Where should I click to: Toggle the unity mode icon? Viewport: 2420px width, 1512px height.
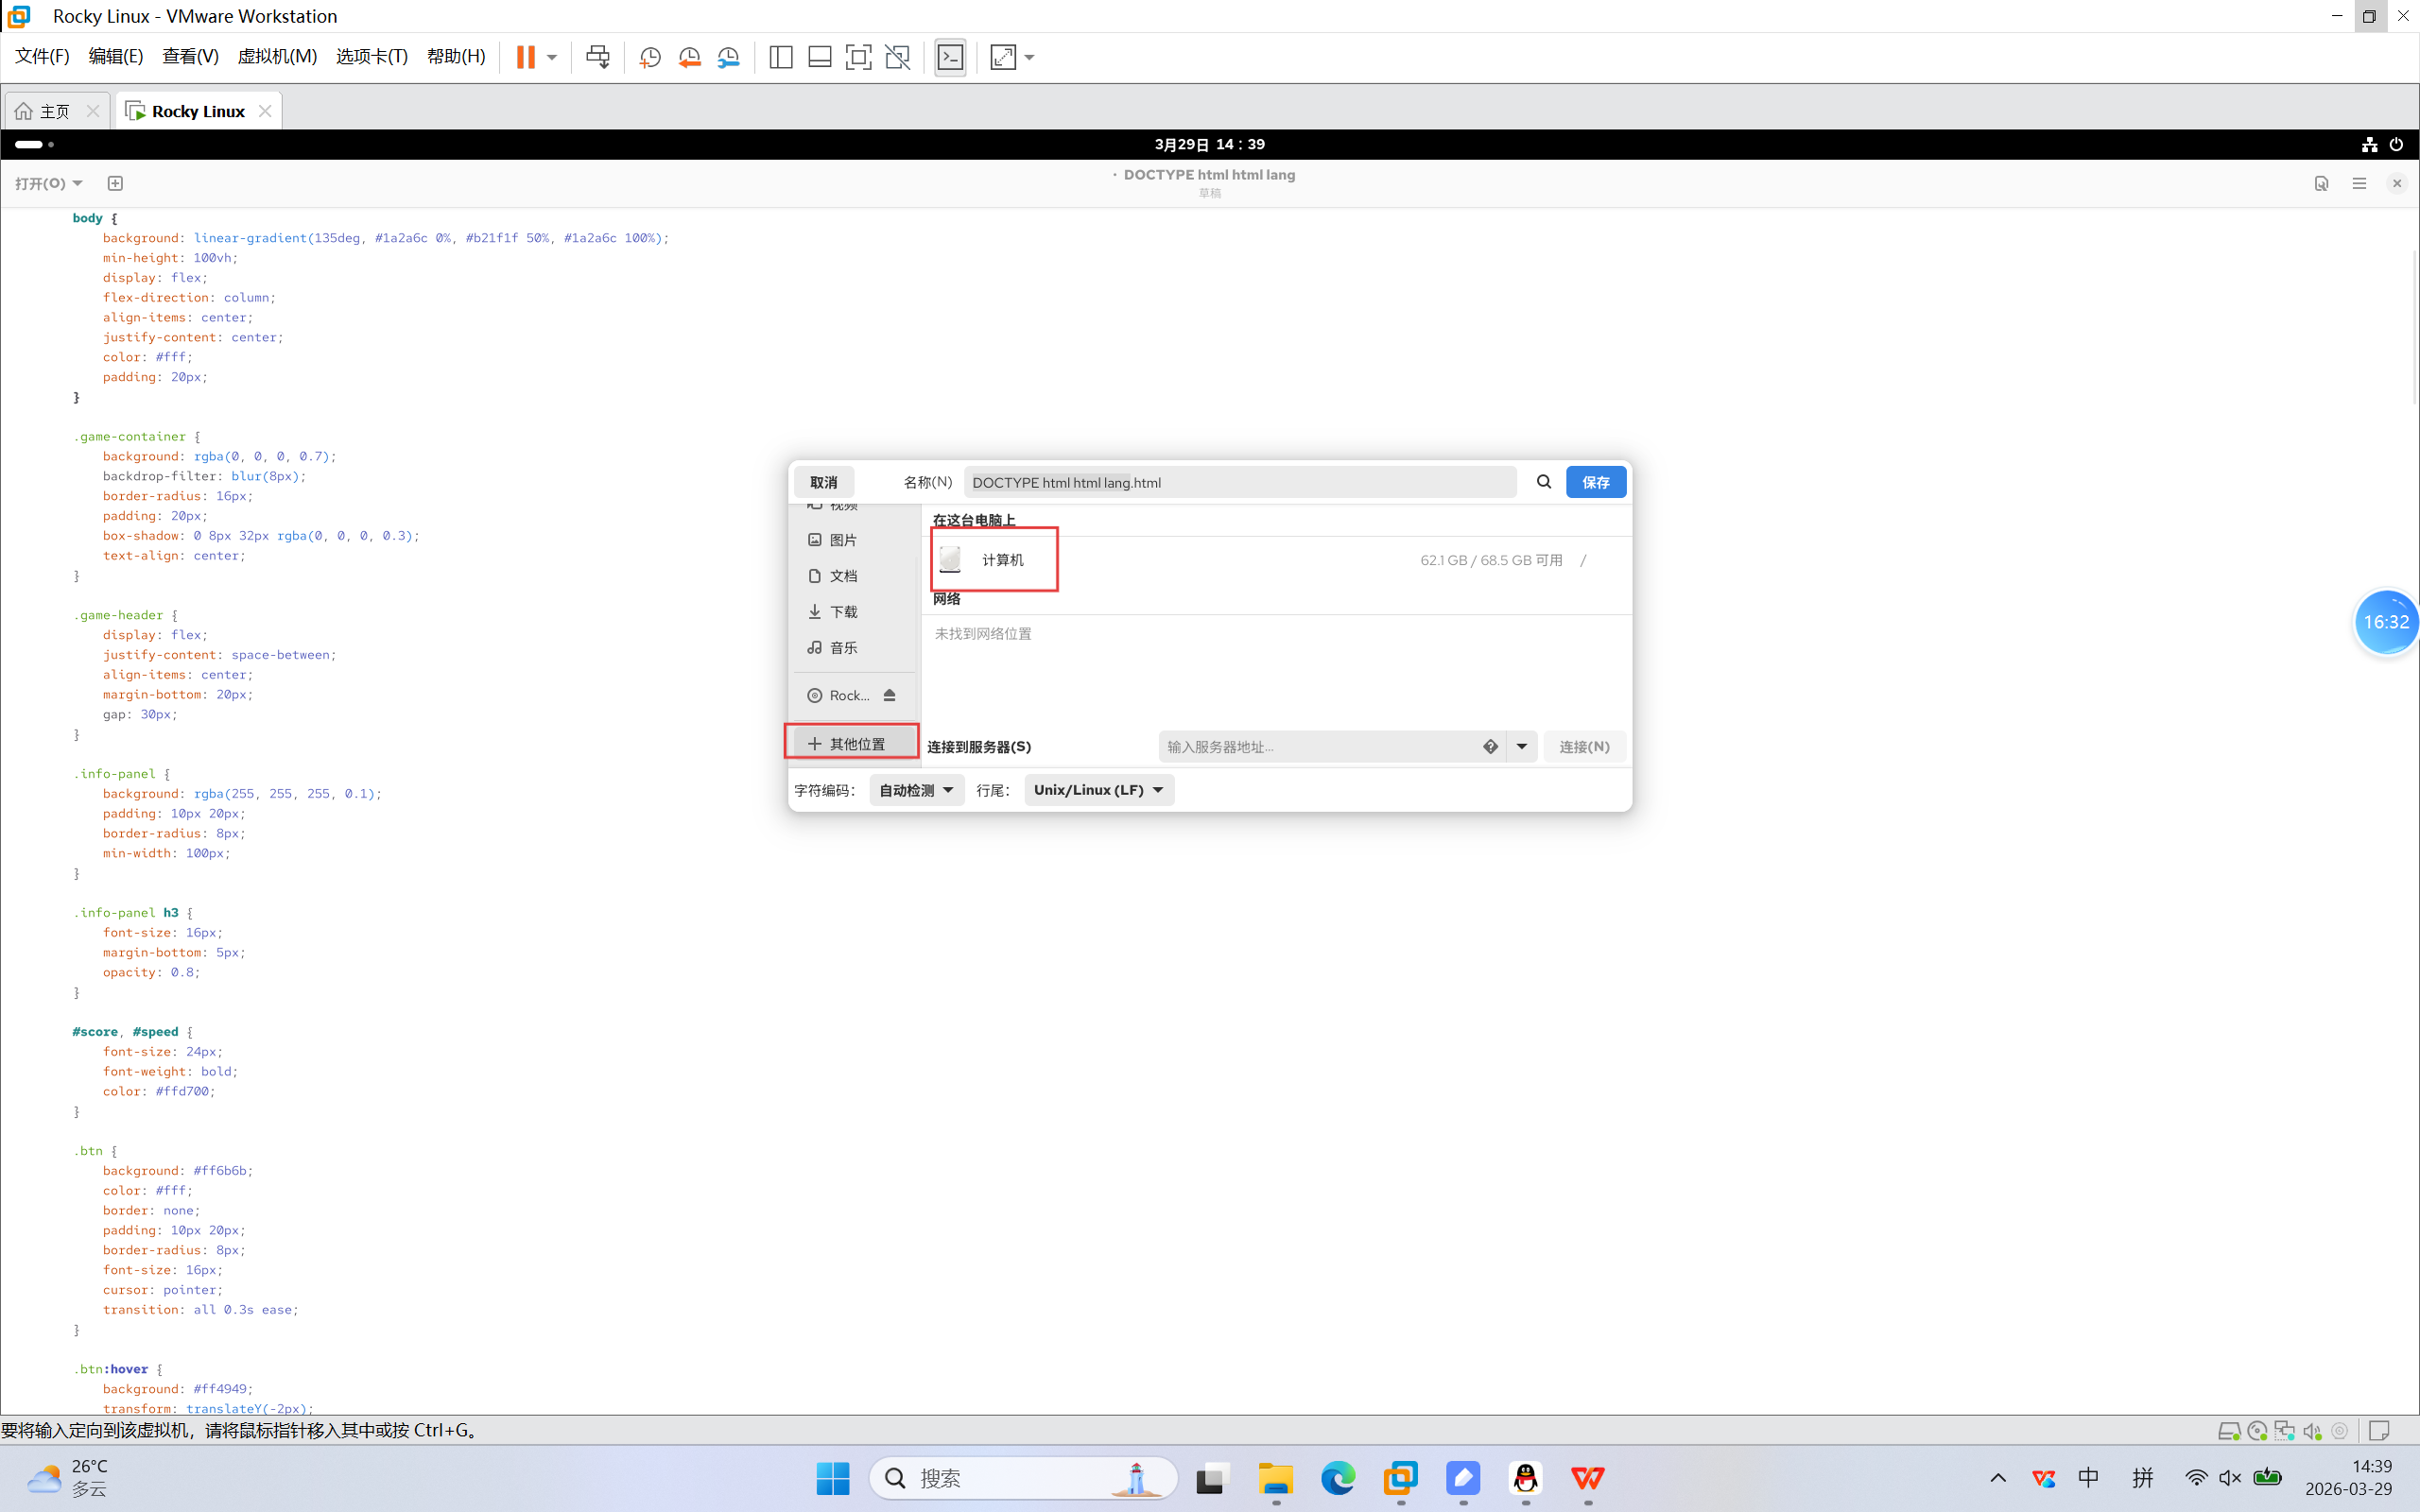coord(898,57)
